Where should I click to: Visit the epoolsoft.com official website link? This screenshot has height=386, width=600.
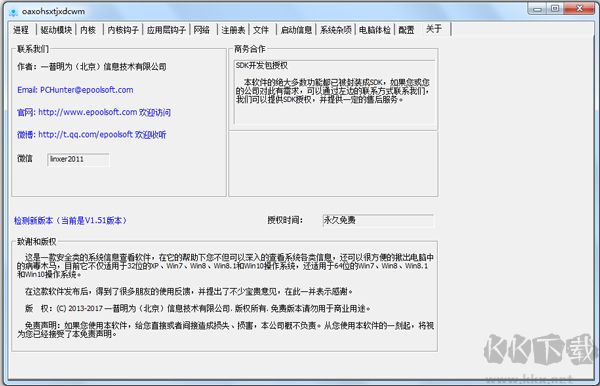(x=94, y=112)
